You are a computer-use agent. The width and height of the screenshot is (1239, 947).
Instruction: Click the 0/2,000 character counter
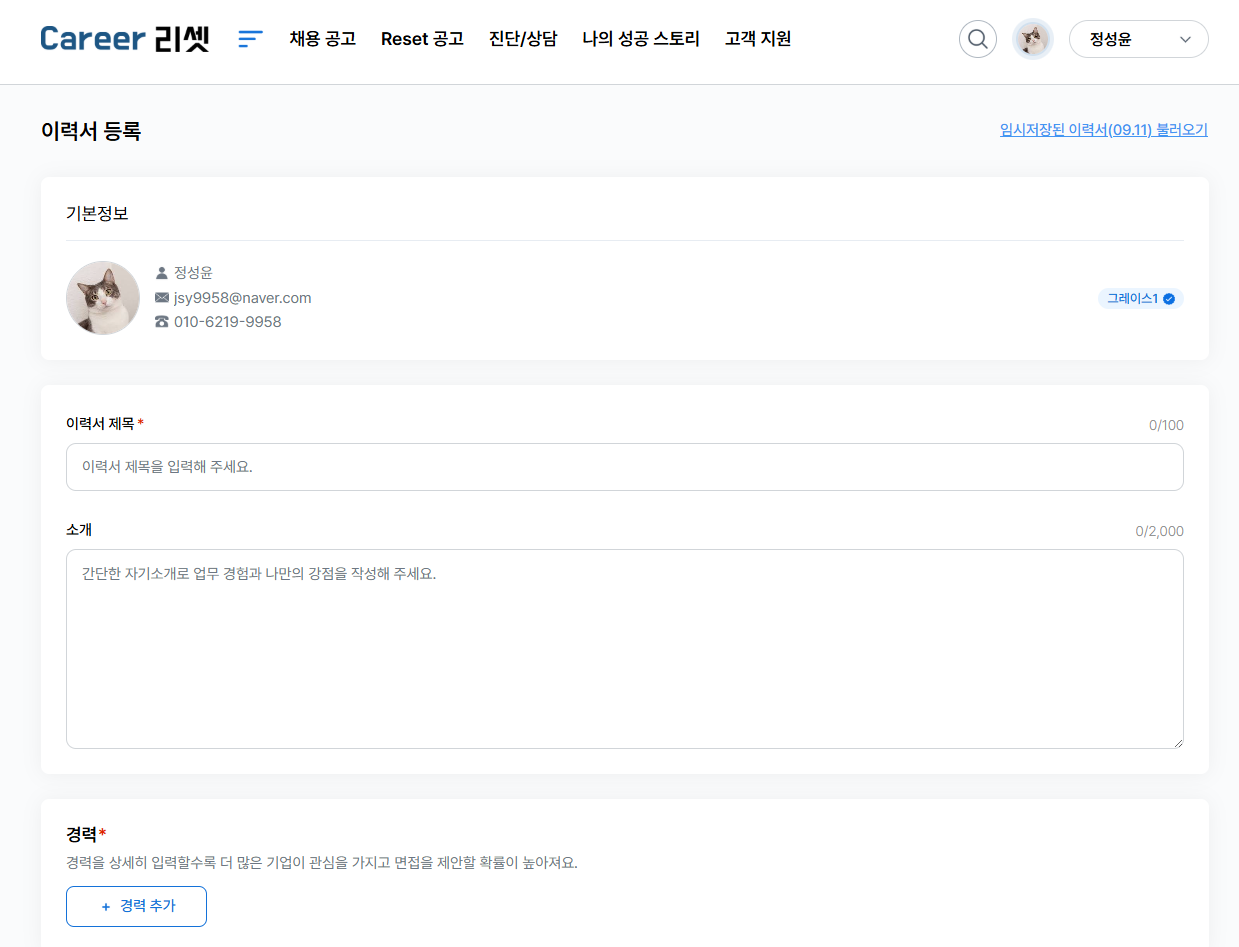tap(1159, 531)
